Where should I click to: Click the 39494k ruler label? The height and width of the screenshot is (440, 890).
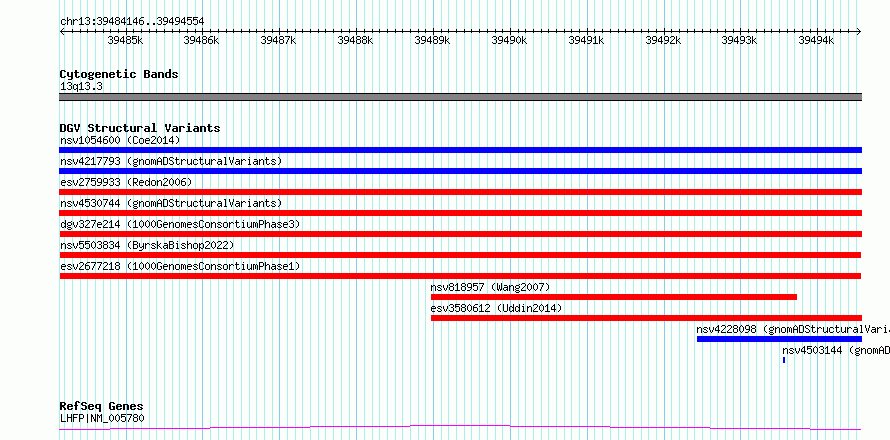click(x=817, y=40)
